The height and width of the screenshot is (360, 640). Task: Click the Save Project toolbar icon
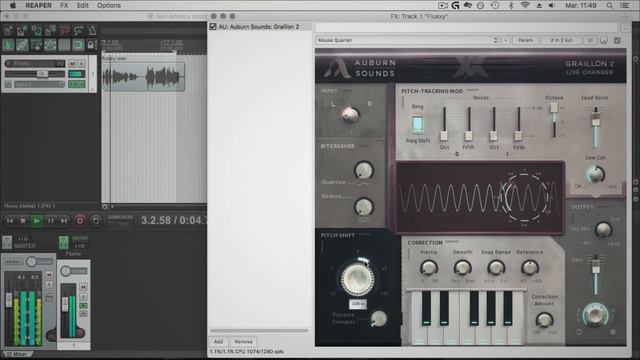pos(36,31)
